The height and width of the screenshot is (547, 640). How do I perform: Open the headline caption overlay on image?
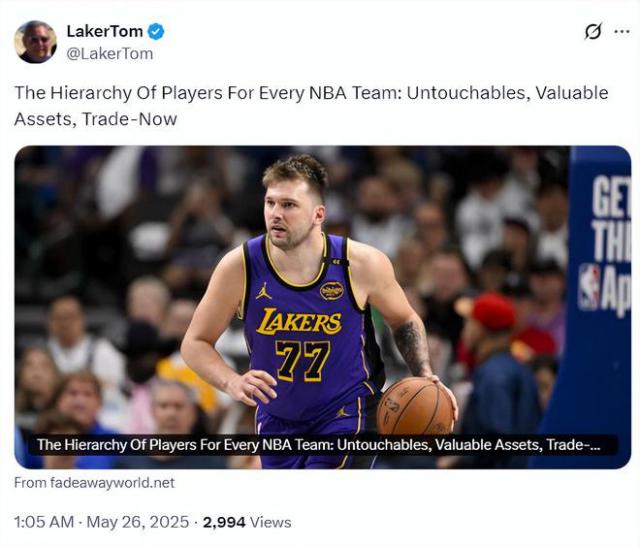320,445
